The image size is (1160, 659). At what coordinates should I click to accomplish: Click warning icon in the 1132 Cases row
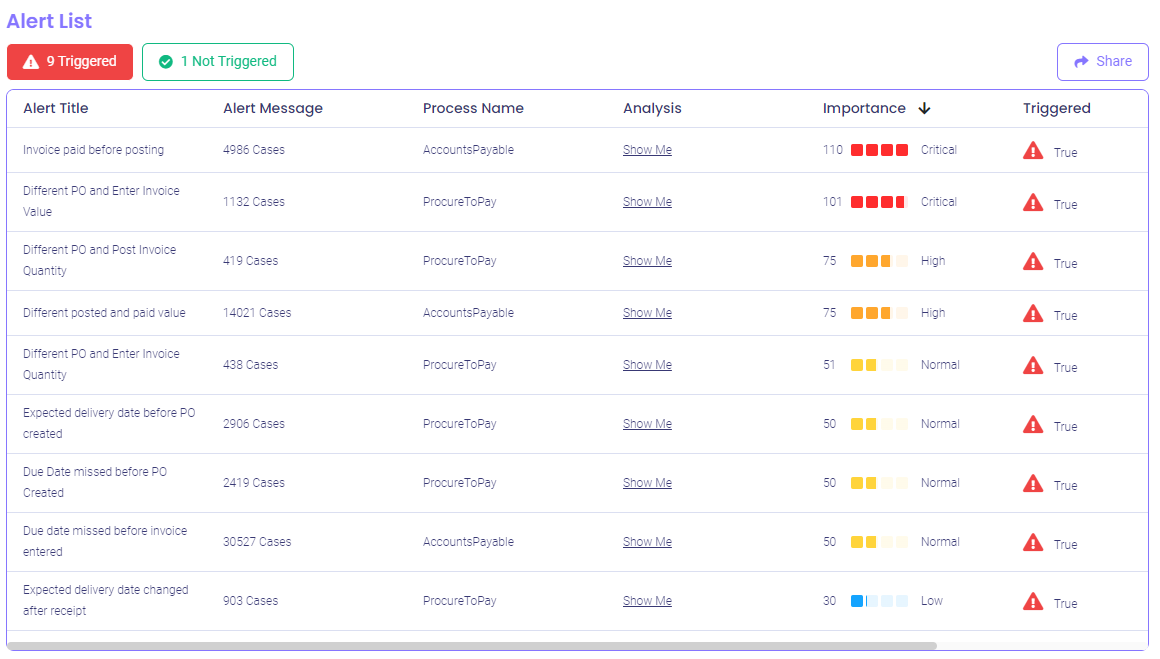pyautogui.click(x=1033, y=203)
